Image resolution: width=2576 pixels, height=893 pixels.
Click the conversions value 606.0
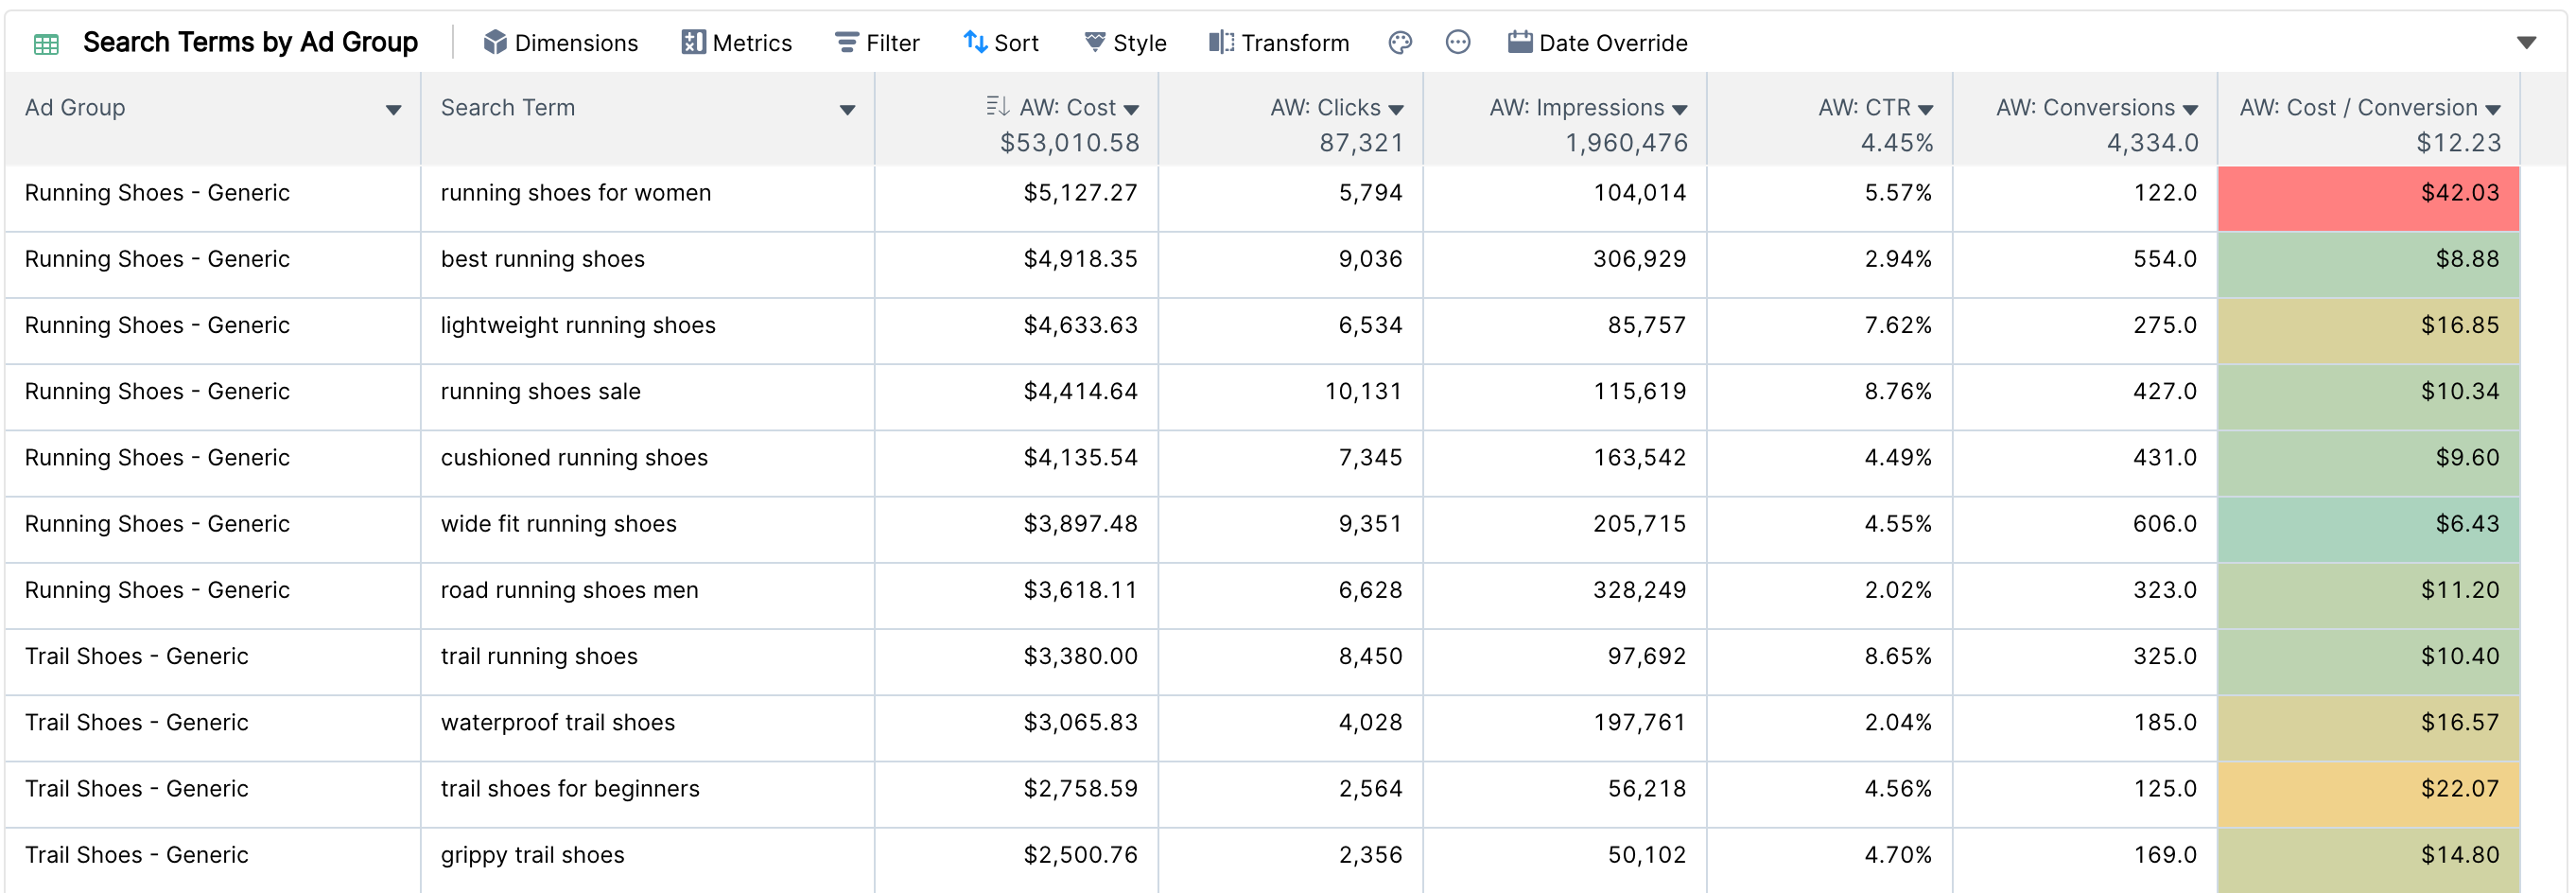2165,523
